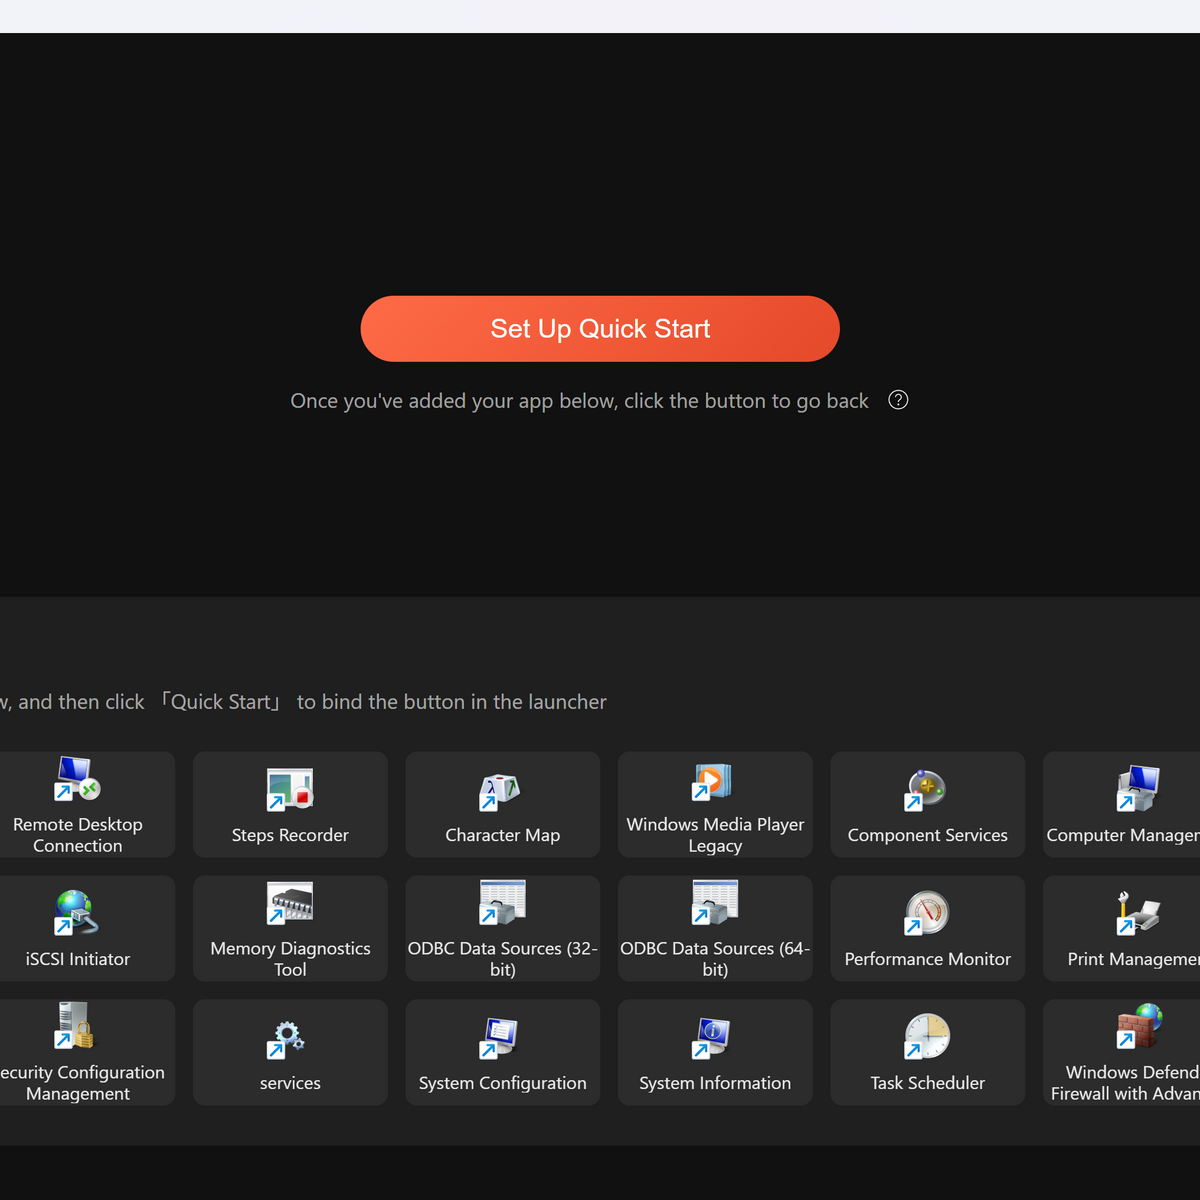Choose the Steps Recorder app icon
The height and width of the screenshot is (1200, 1200).
(290, 789)
